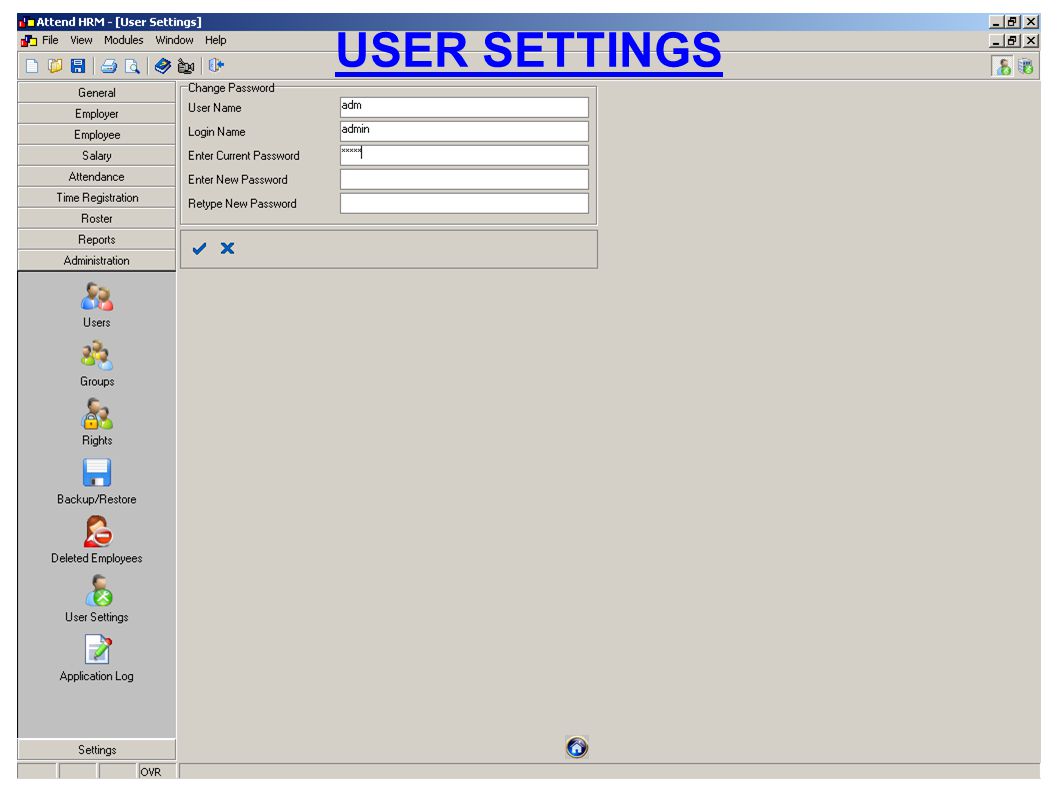Screen dimensions: 1058x793
Task: Click the Enter New Password field
Action: (x=464, y=180)
